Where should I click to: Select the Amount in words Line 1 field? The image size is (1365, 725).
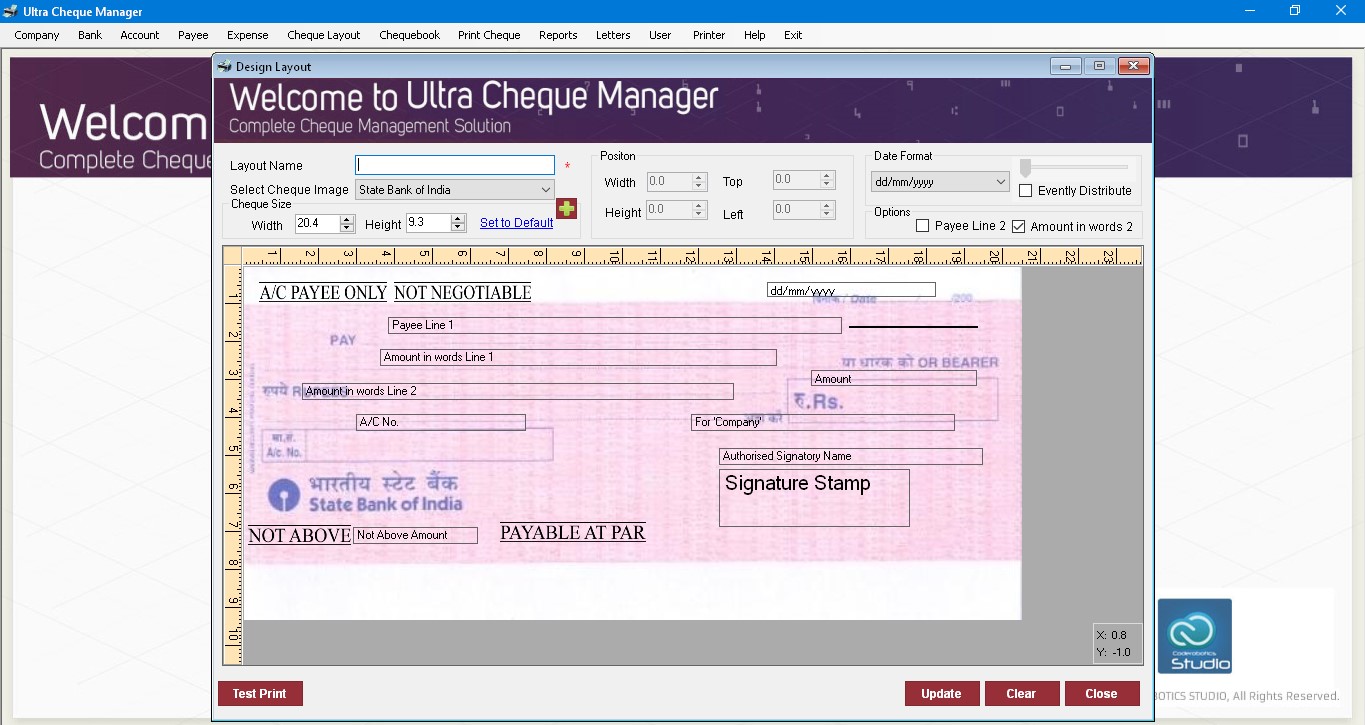click(578, 357)
